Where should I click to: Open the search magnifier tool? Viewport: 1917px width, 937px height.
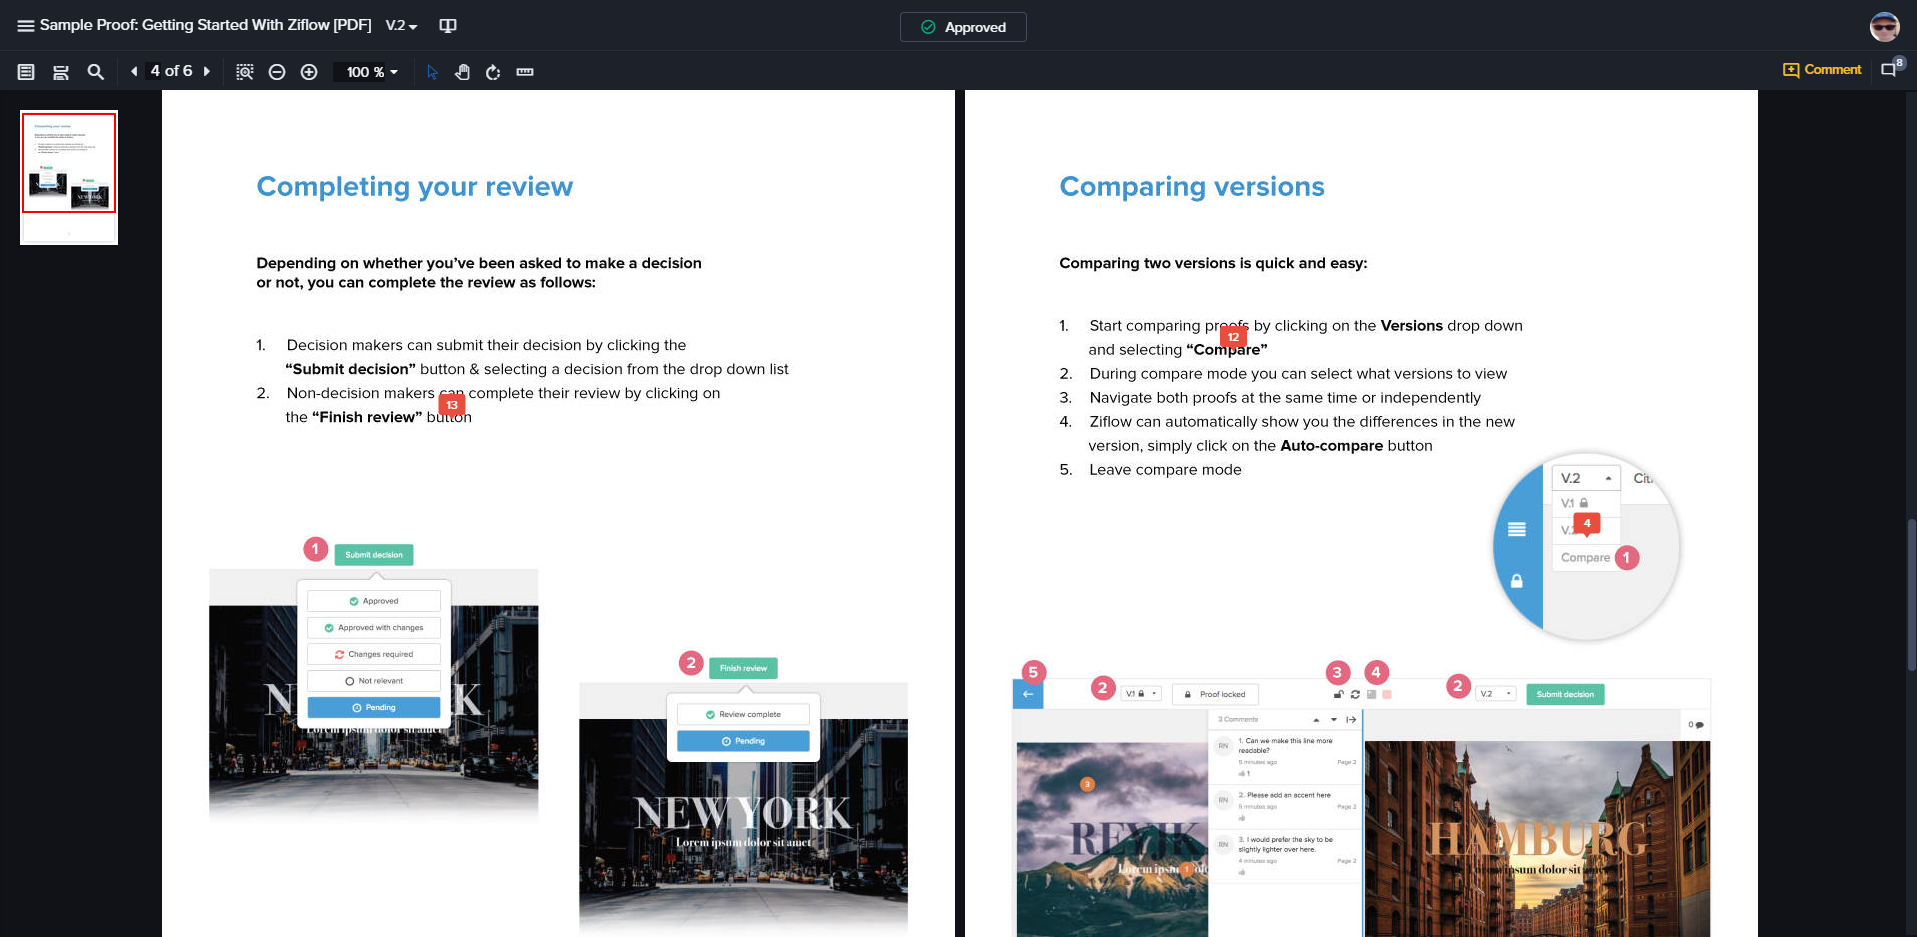pyautogui.click(x=96, y=72)
